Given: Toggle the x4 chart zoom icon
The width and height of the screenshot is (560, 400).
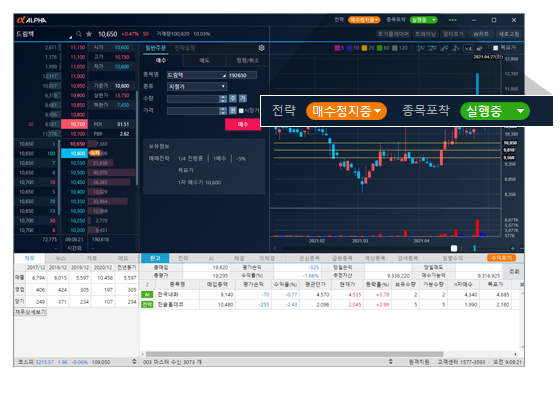Looking at the screenshot, I should [x=468, y=48].
